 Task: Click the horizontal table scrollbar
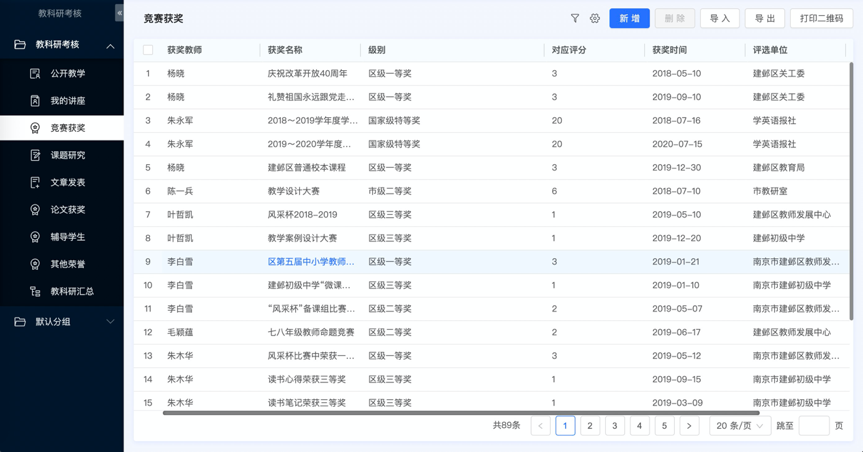(461, 412)
